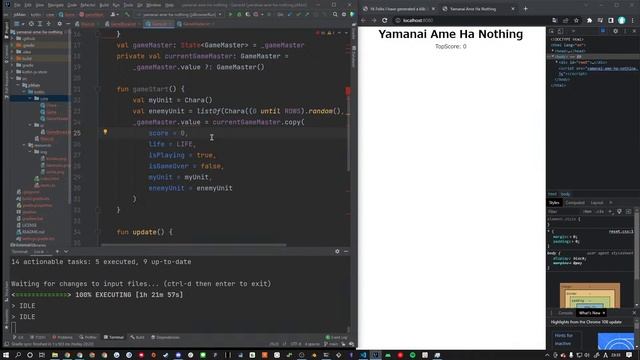This screenshot has height=360, width=640.
Task: Click the build hammer icon in IDE toolbar
Action: [127, 14]
